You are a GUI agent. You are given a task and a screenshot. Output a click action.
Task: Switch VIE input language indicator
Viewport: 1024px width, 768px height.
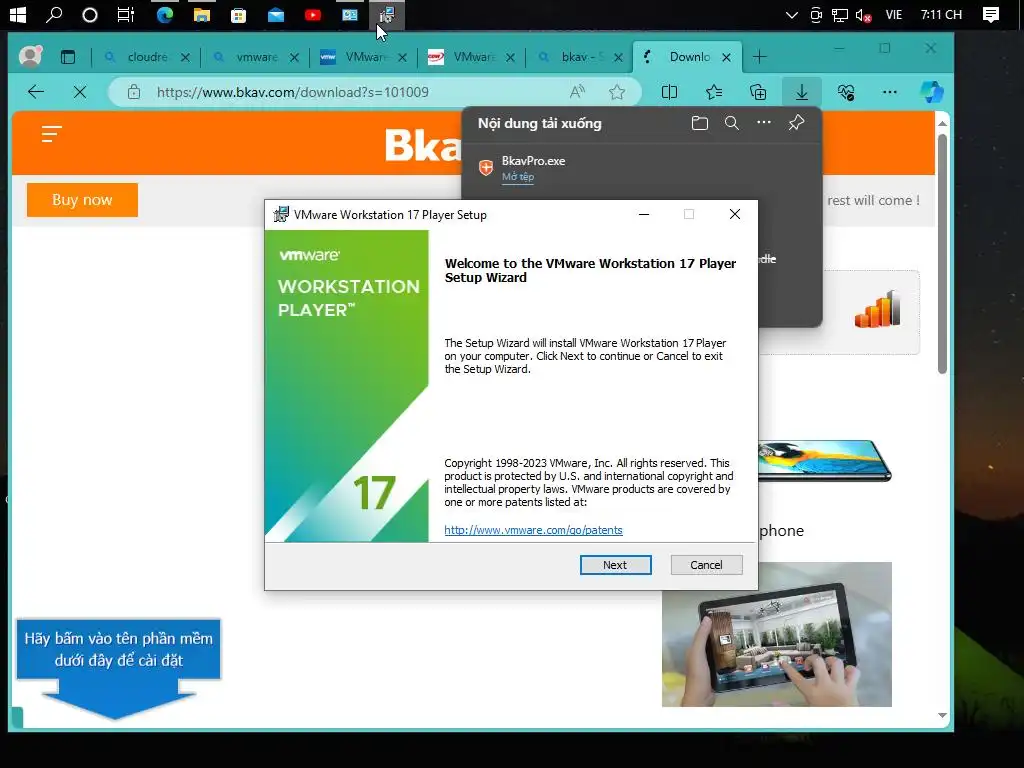click(893, 14)
